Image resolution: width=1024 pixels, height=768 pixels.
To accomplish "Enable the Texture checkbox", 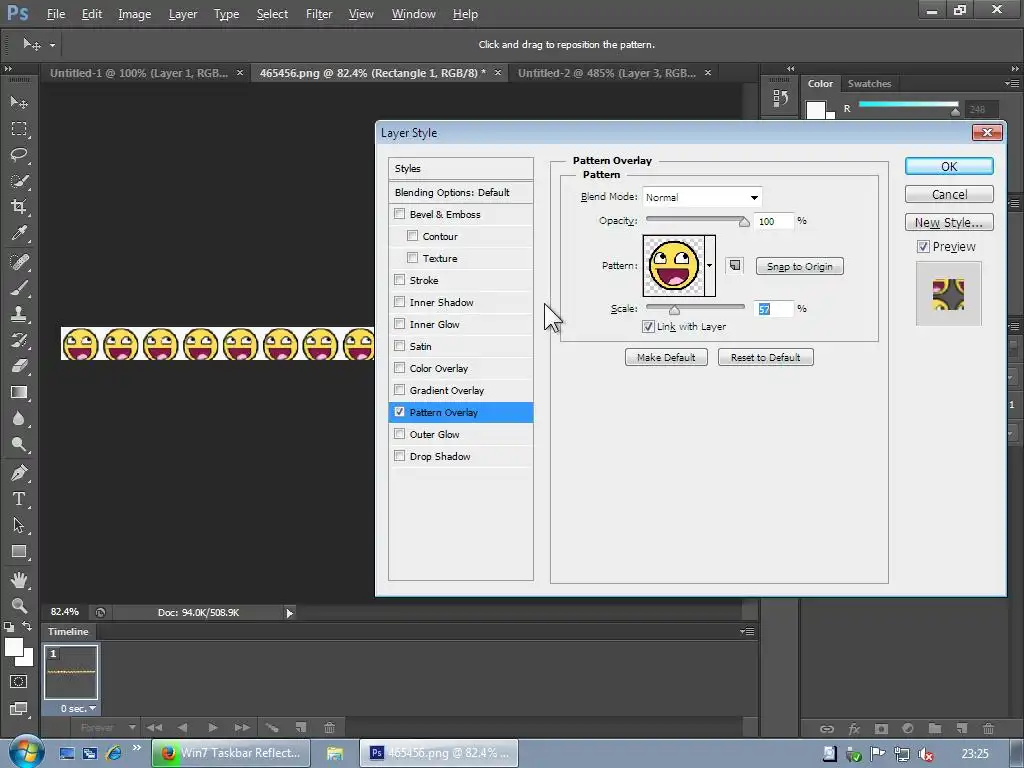I will click(x=412, y=258).
